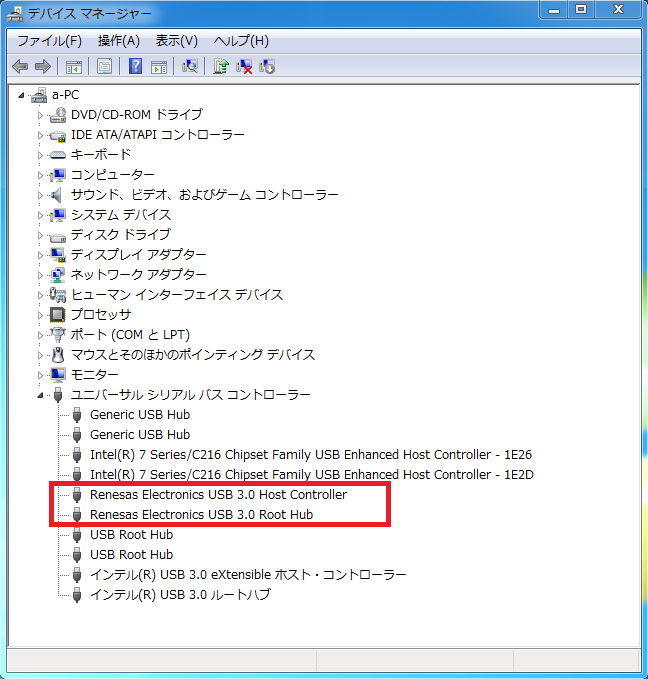Collapse the a-PC root node
Screen dimensions: 648x679
click(21, 95)
